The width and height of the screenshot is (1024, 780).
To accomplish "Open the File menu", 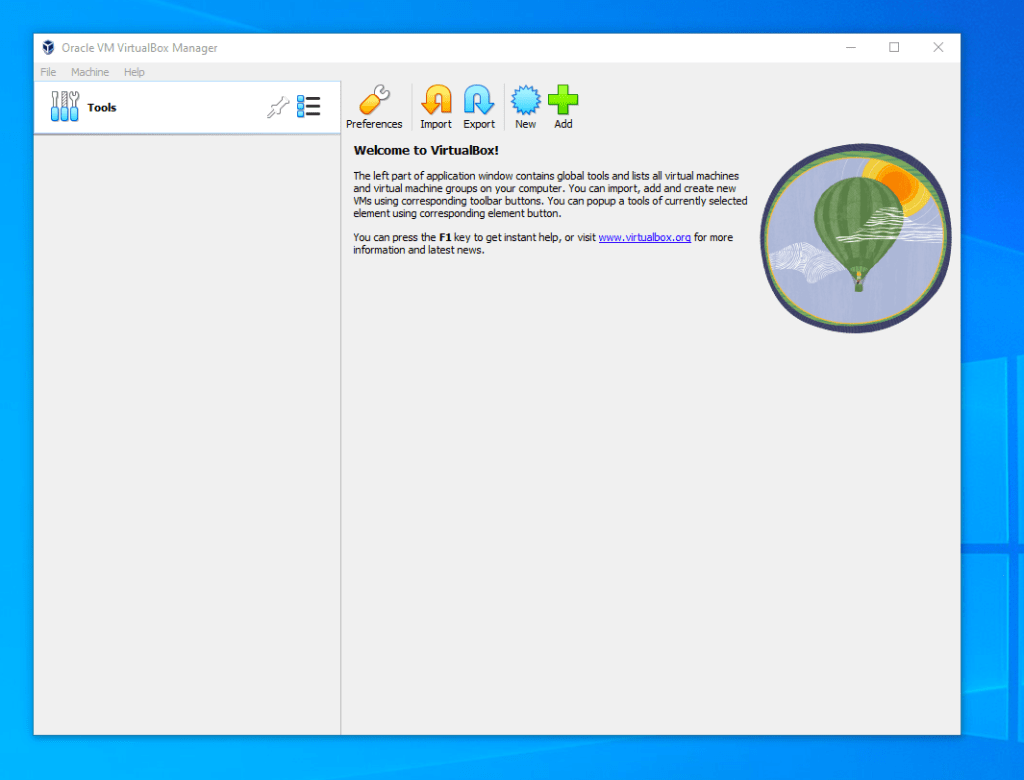I will pos(48,72).
